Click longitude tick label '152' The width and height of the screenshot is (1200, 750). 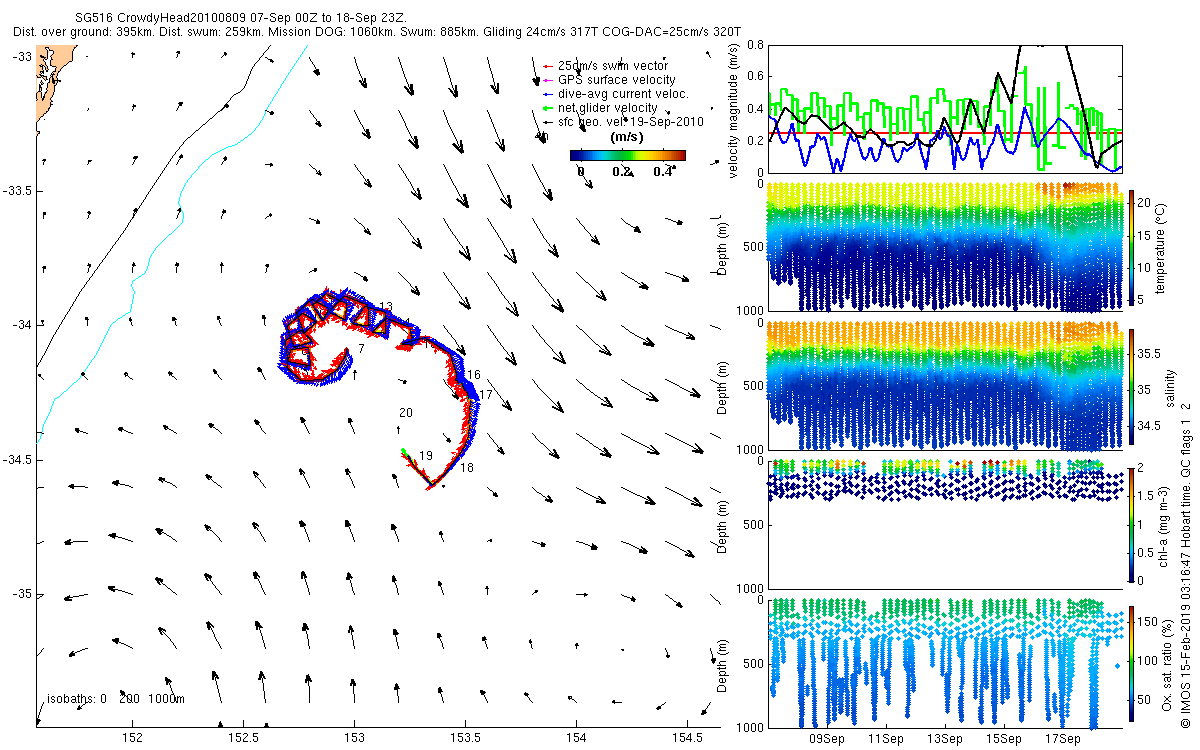(x=132, y=739)
